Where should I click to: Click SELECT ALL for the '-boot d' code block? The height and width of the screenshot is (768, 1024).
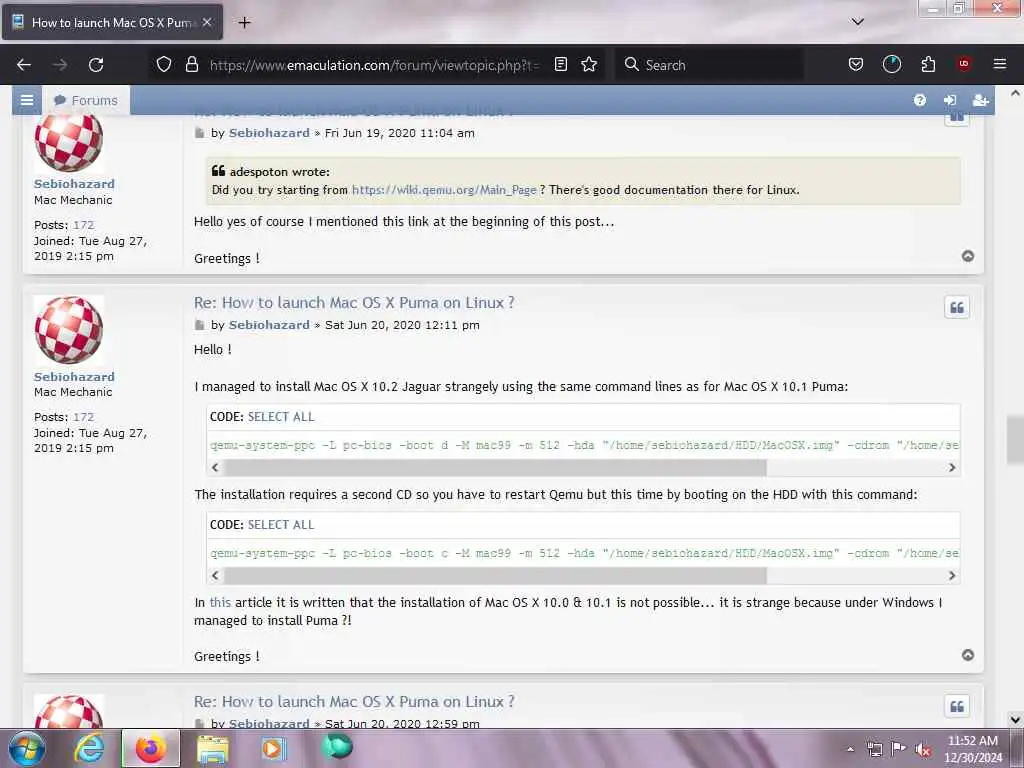[281, 417]
